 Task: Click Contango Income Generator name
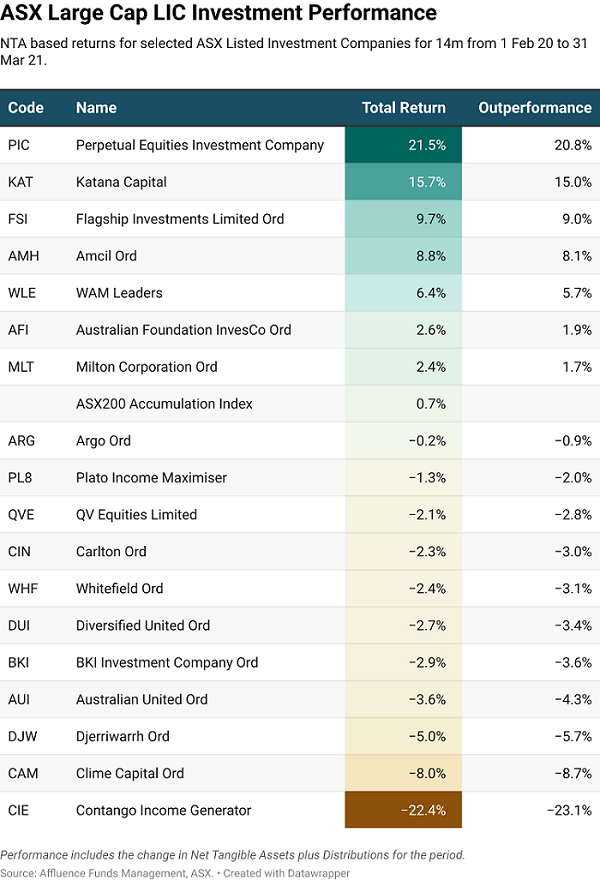[x=162, y=810]
